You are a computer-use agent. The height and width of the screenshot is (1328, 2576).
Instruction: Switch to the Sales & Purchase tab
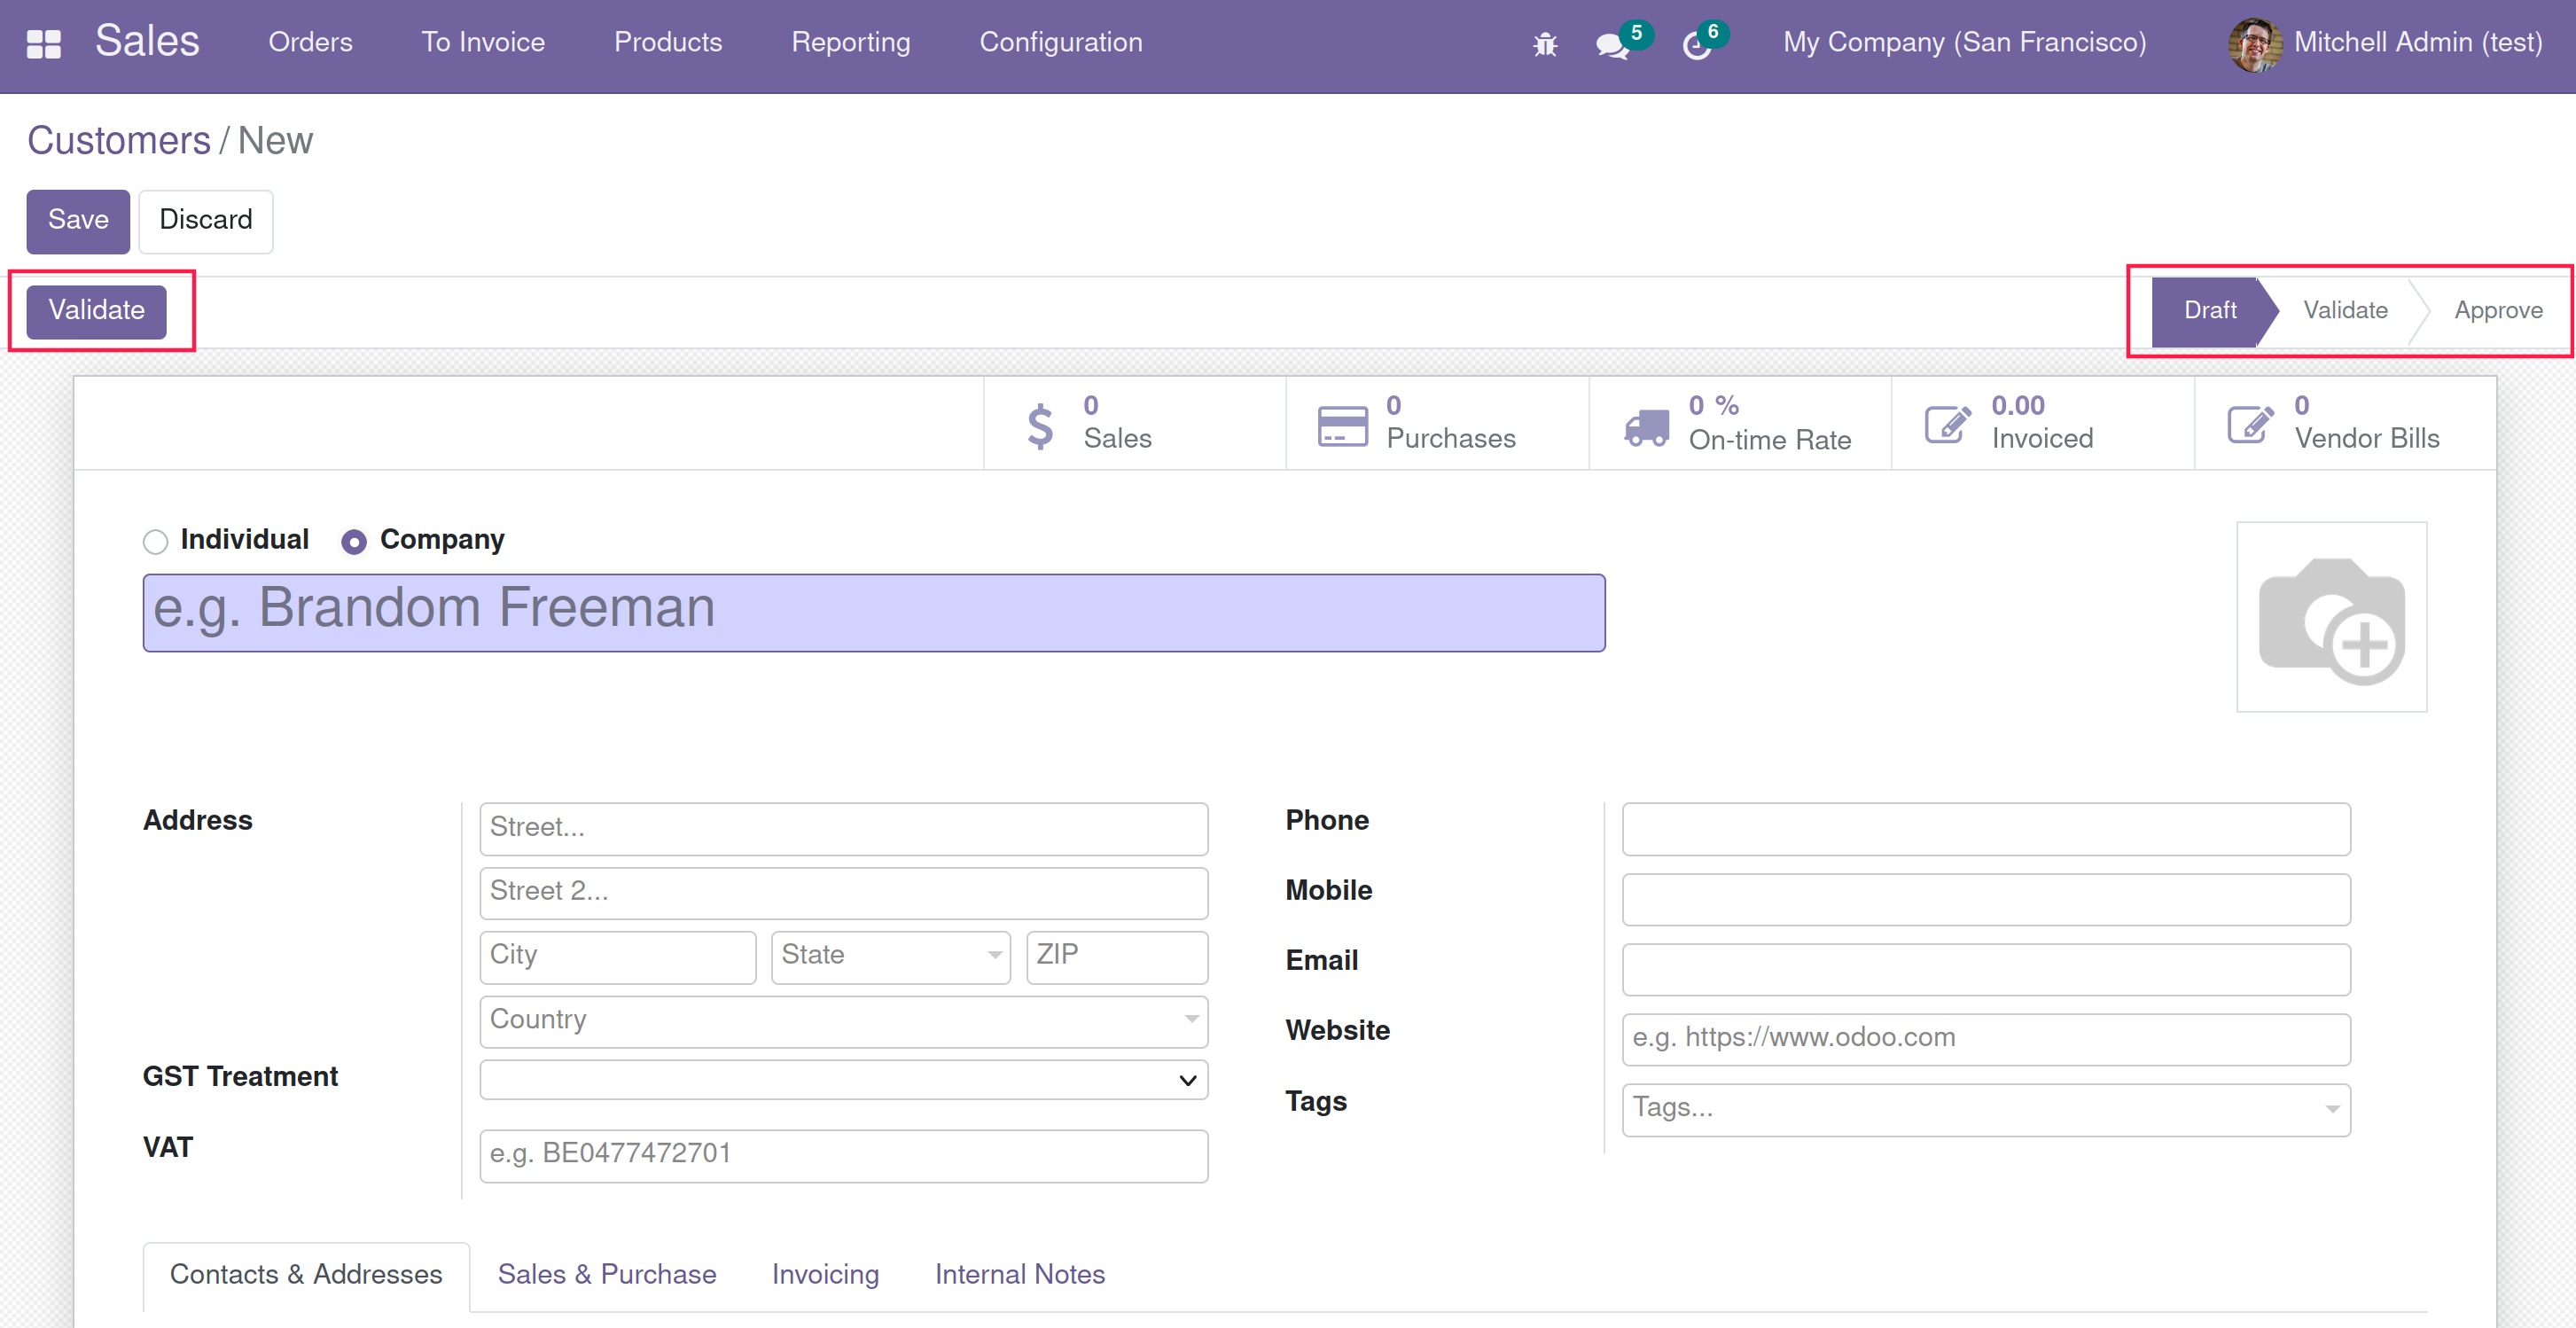point(607,1274)
